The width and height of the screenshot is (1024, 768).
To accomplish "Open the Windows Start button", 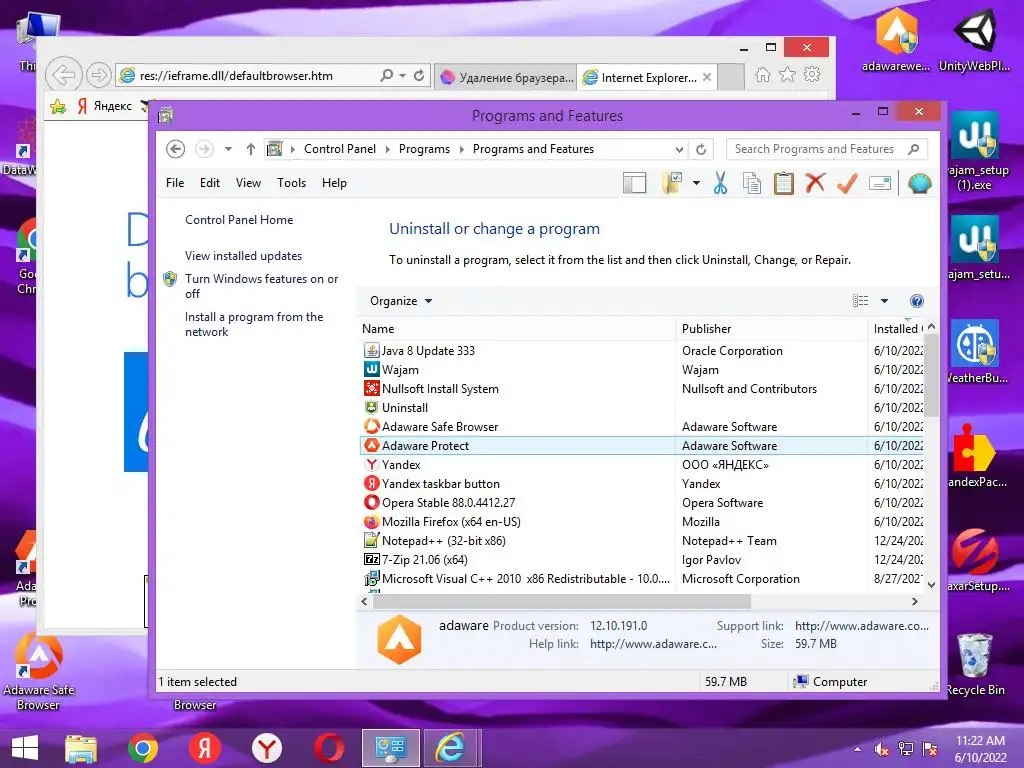I will 25,748.
